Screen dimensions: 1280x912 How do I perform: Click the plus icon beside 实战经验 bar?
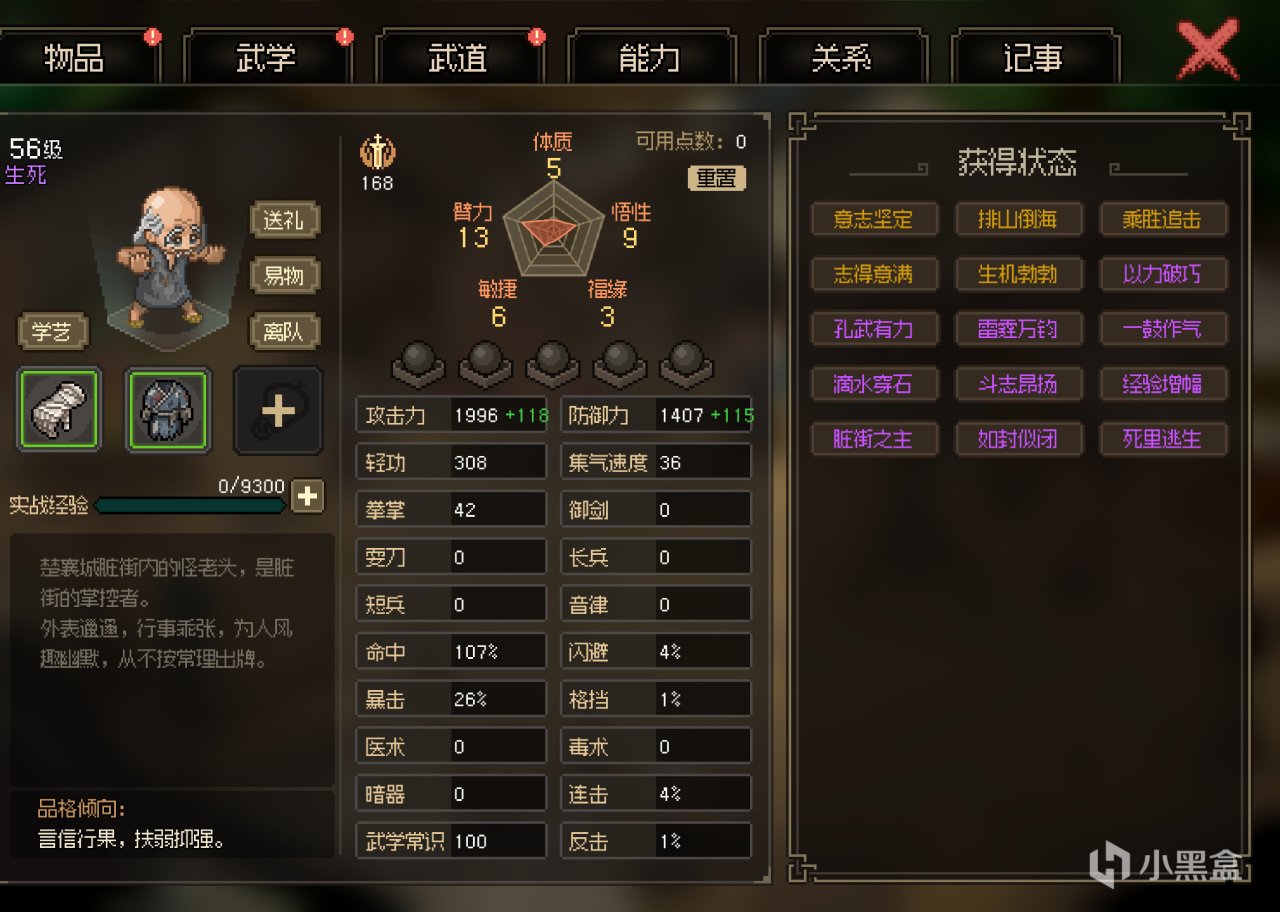point(307,496)
